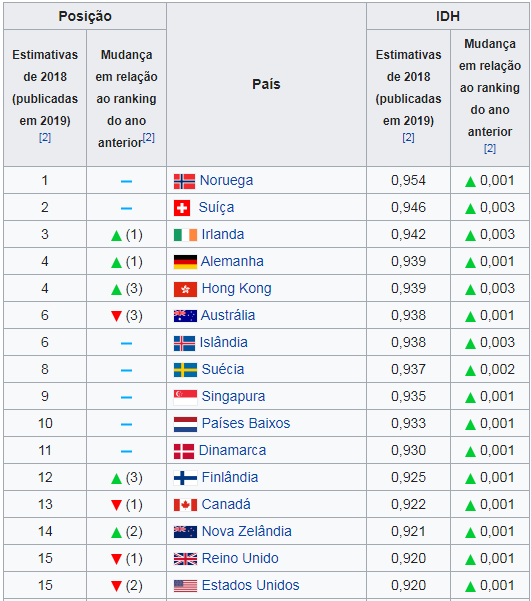The height and width of the screenshot is (601, 531).
Task: Click the Ireland flag icon
Action: pos(185,235)
